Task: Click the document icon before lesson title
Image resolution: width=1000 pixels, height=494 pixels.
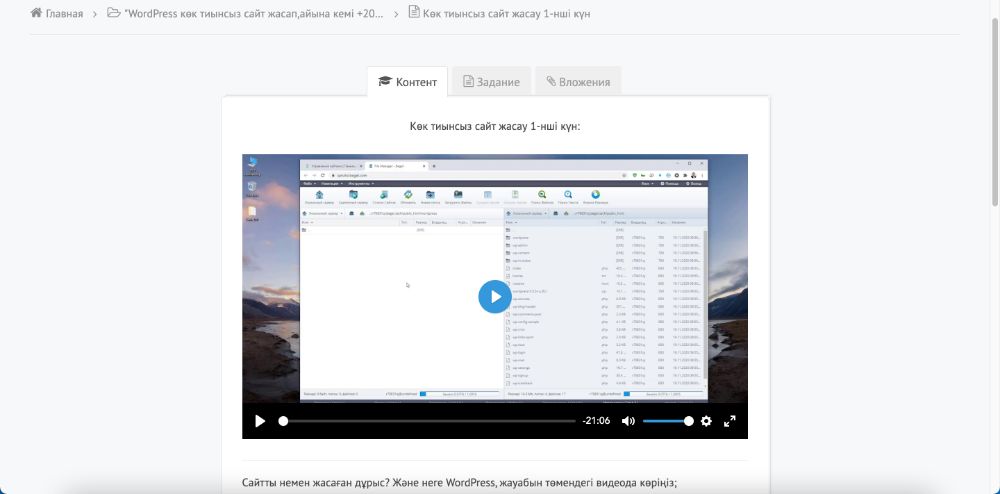Action: 414,13
